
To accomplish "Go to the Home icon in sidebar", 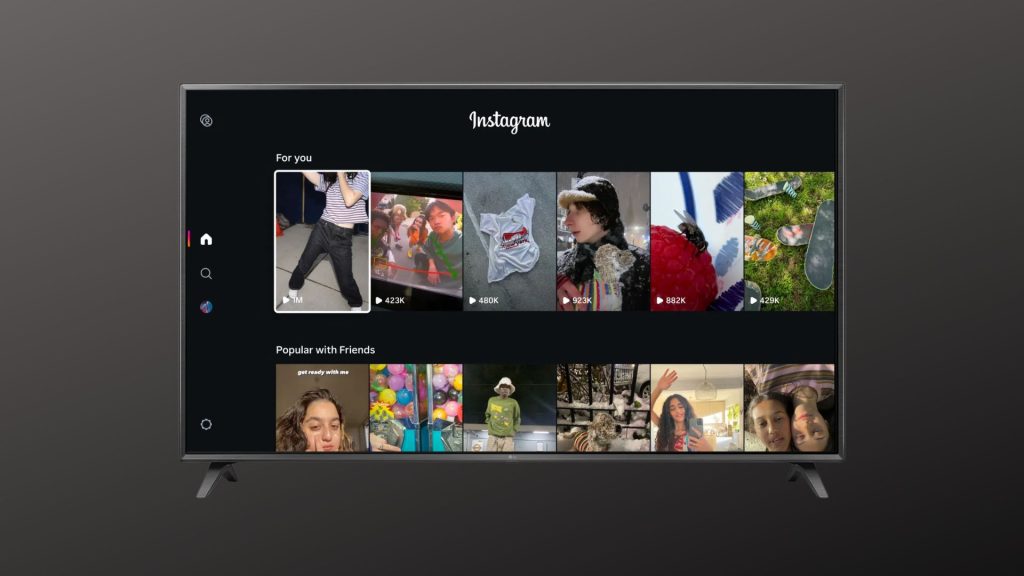I will coord(206,239).
